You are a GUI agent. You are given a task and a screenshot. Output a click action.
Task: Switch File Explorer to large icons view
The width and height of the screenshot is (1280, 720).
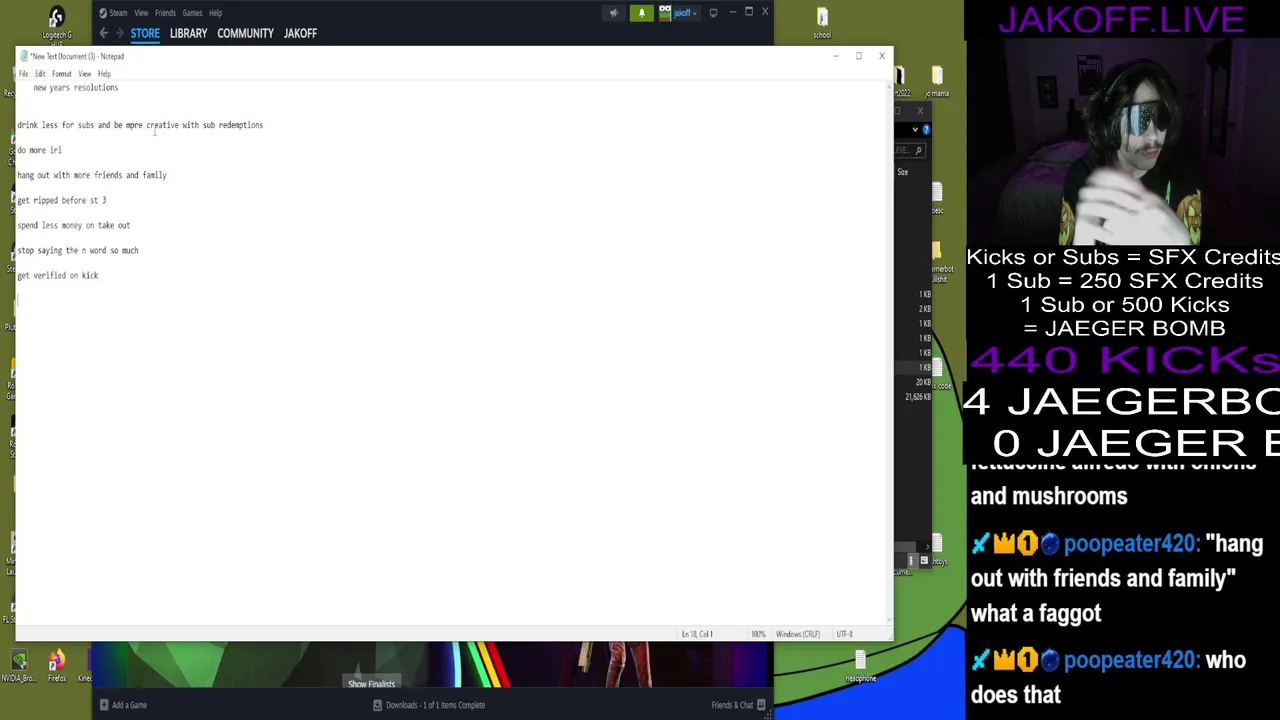point(924,561)
